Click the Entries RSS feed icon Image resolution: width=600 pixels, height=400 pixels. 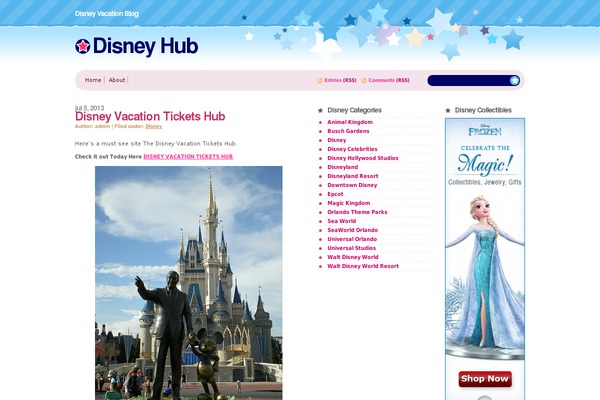[320, 80]
